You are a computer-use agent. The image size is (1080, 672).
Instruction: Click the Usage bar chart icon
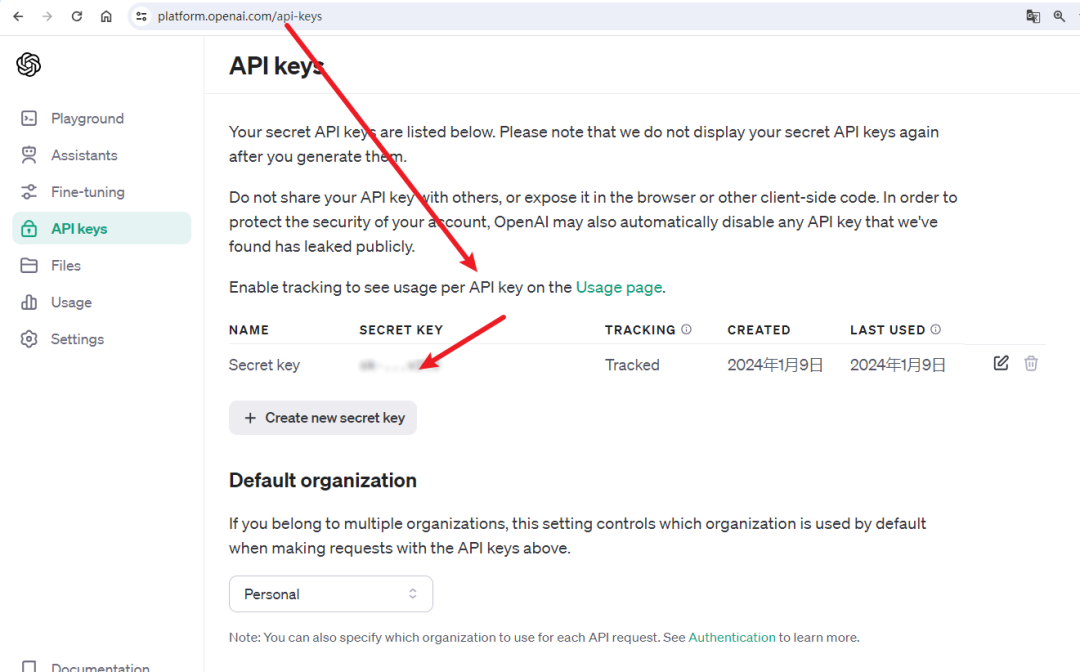point(29,302)
